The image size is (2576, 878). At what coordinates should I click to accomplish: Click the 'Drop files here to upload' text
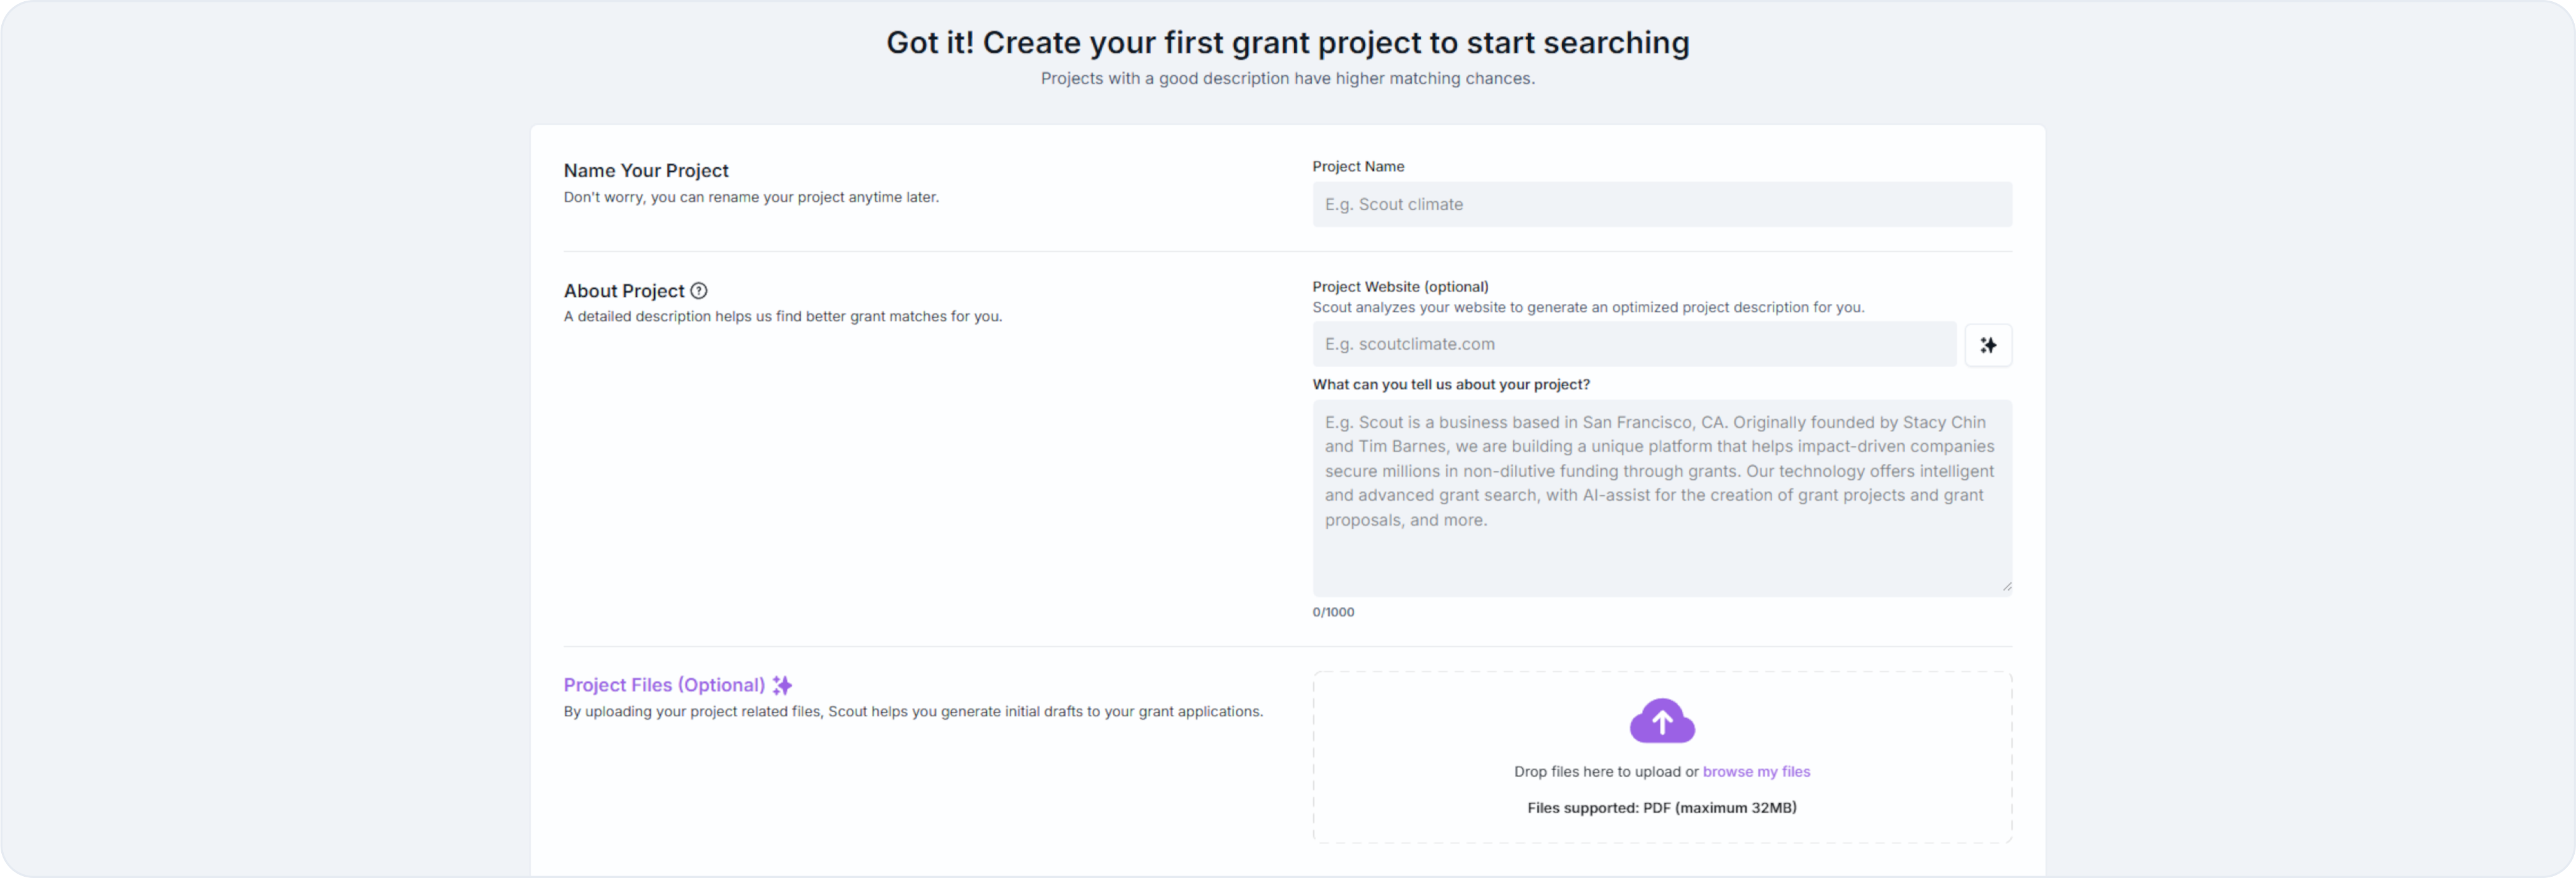point(1605,771)
